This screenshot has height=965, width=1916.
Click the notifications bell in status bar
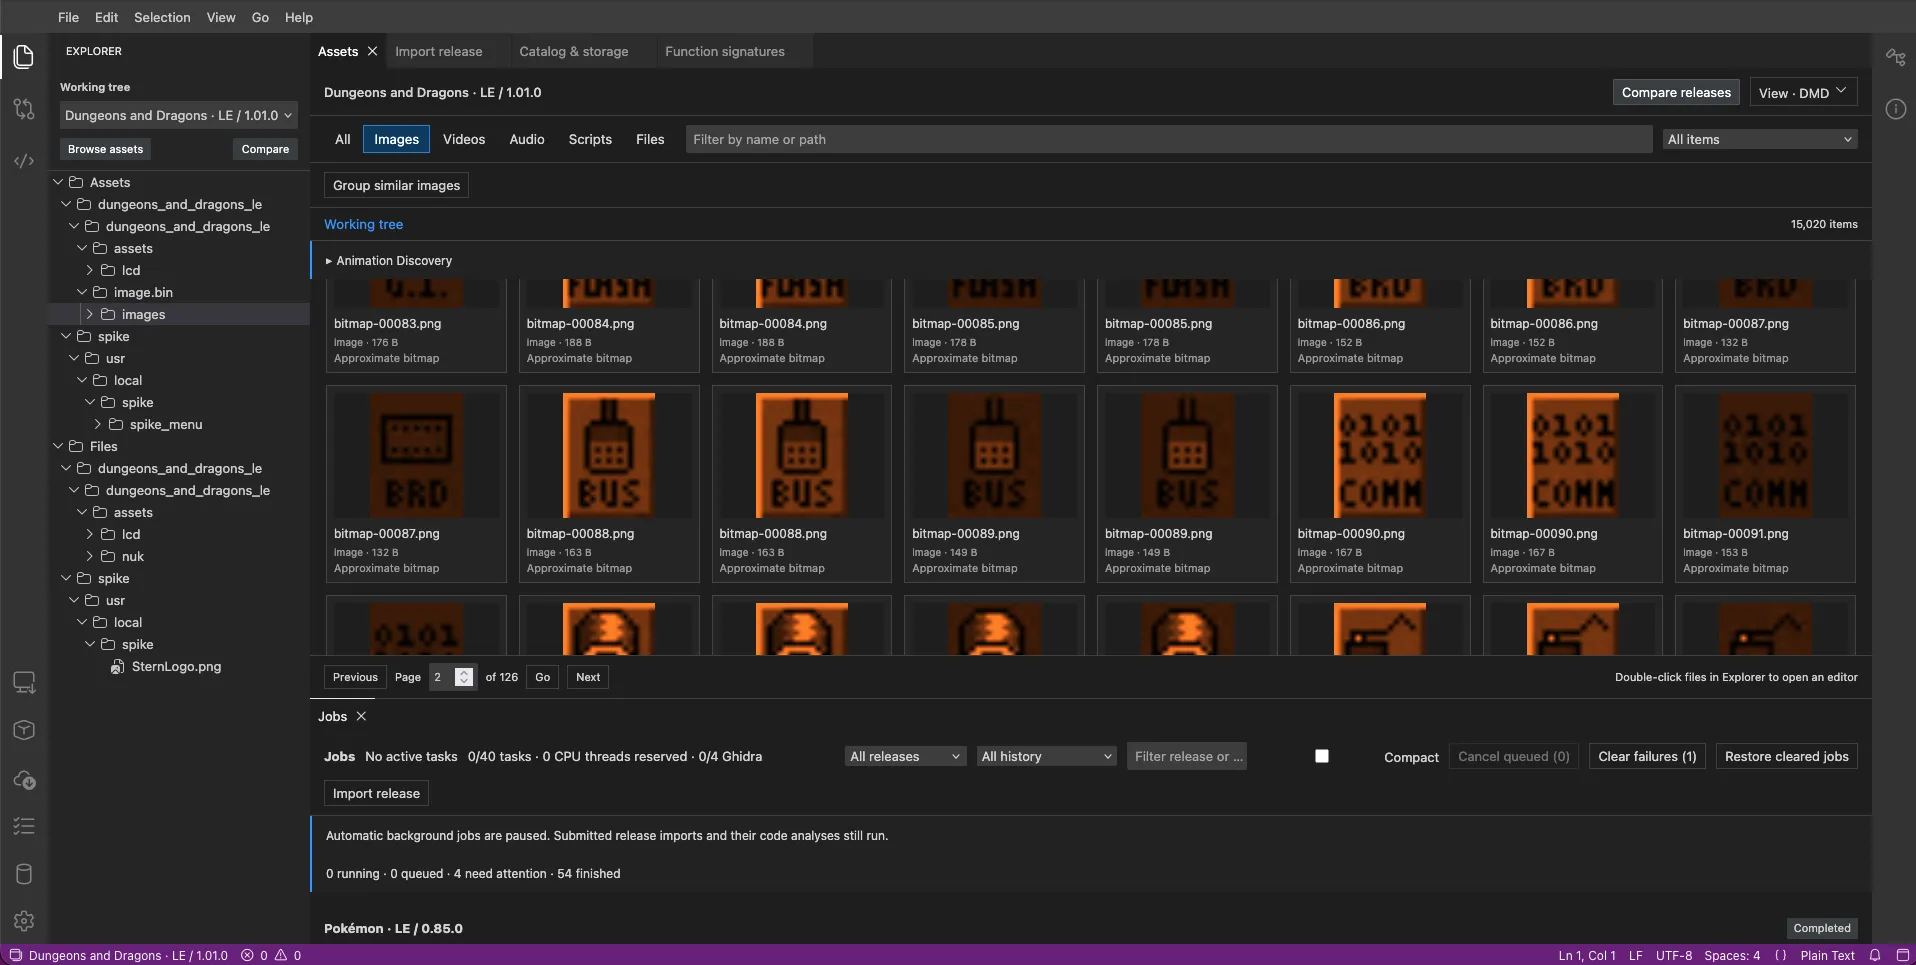pos(1875,955)
